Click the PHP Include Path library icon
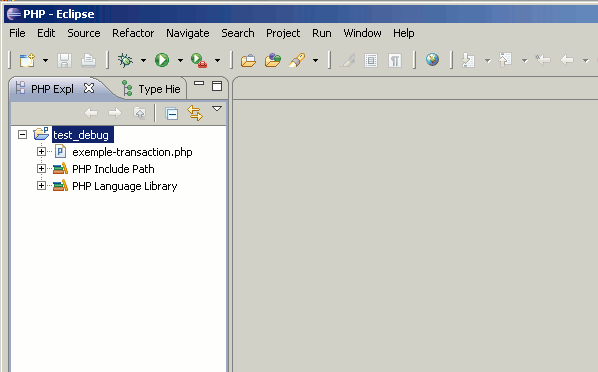The width and height of the screenshot is (598, 372). click(60, 169)
